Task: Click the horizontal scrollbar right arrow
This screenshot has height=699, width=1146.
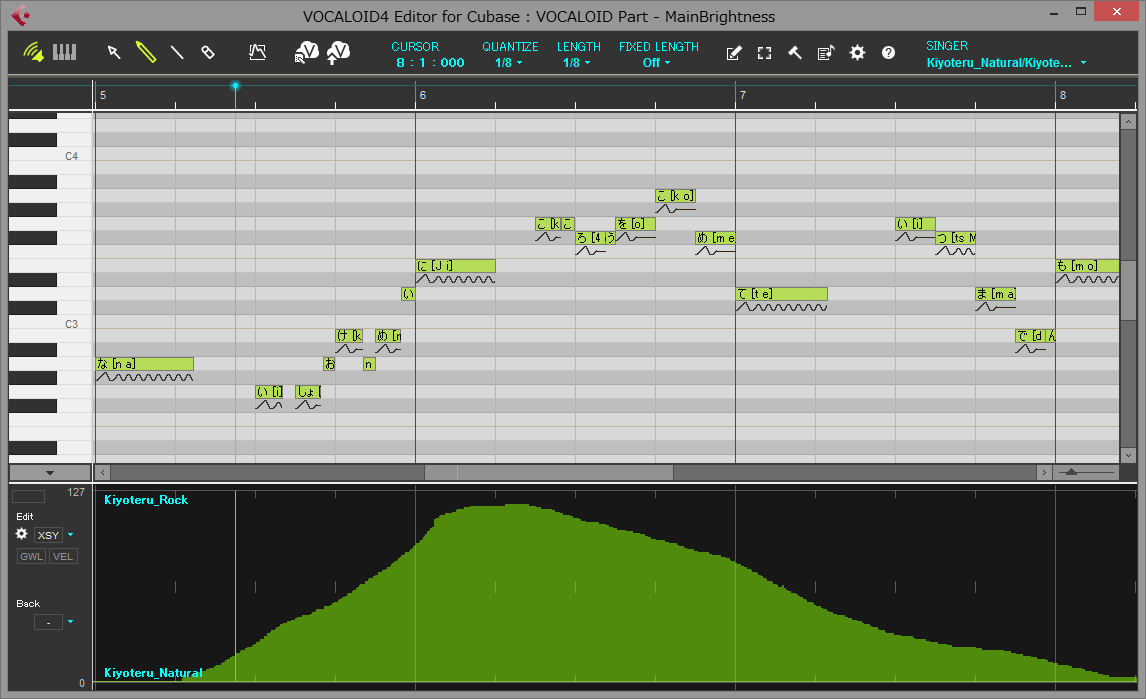Action: pos(1044,472)
